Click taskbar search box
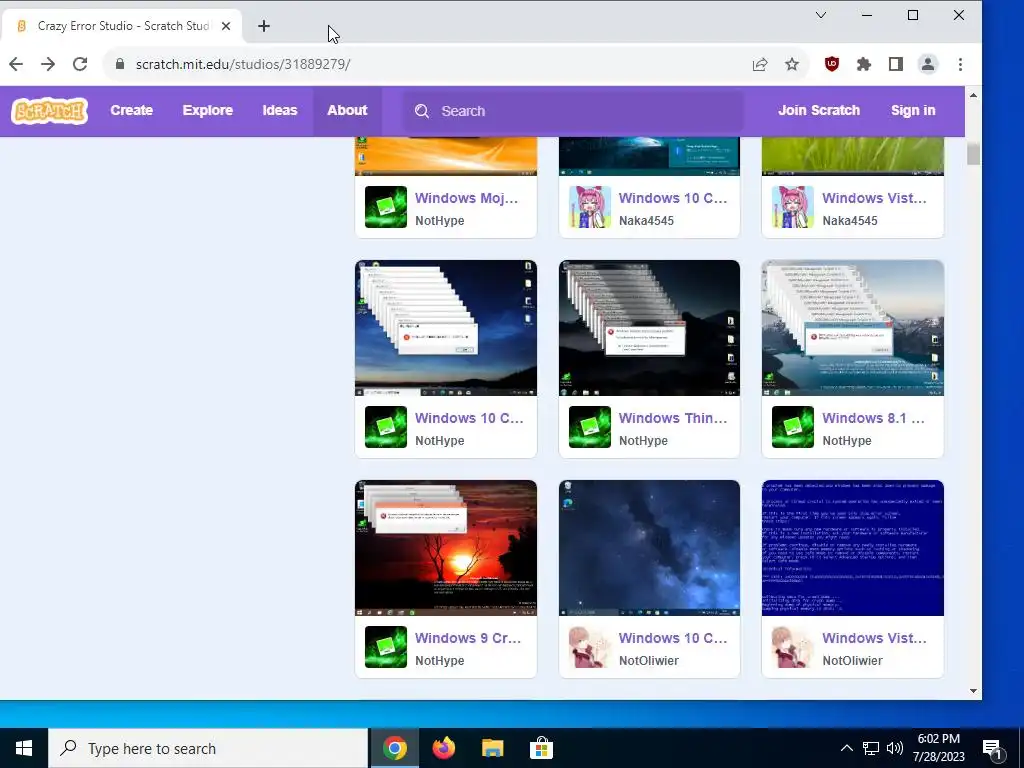The image size is (1024, 768). 208,748
